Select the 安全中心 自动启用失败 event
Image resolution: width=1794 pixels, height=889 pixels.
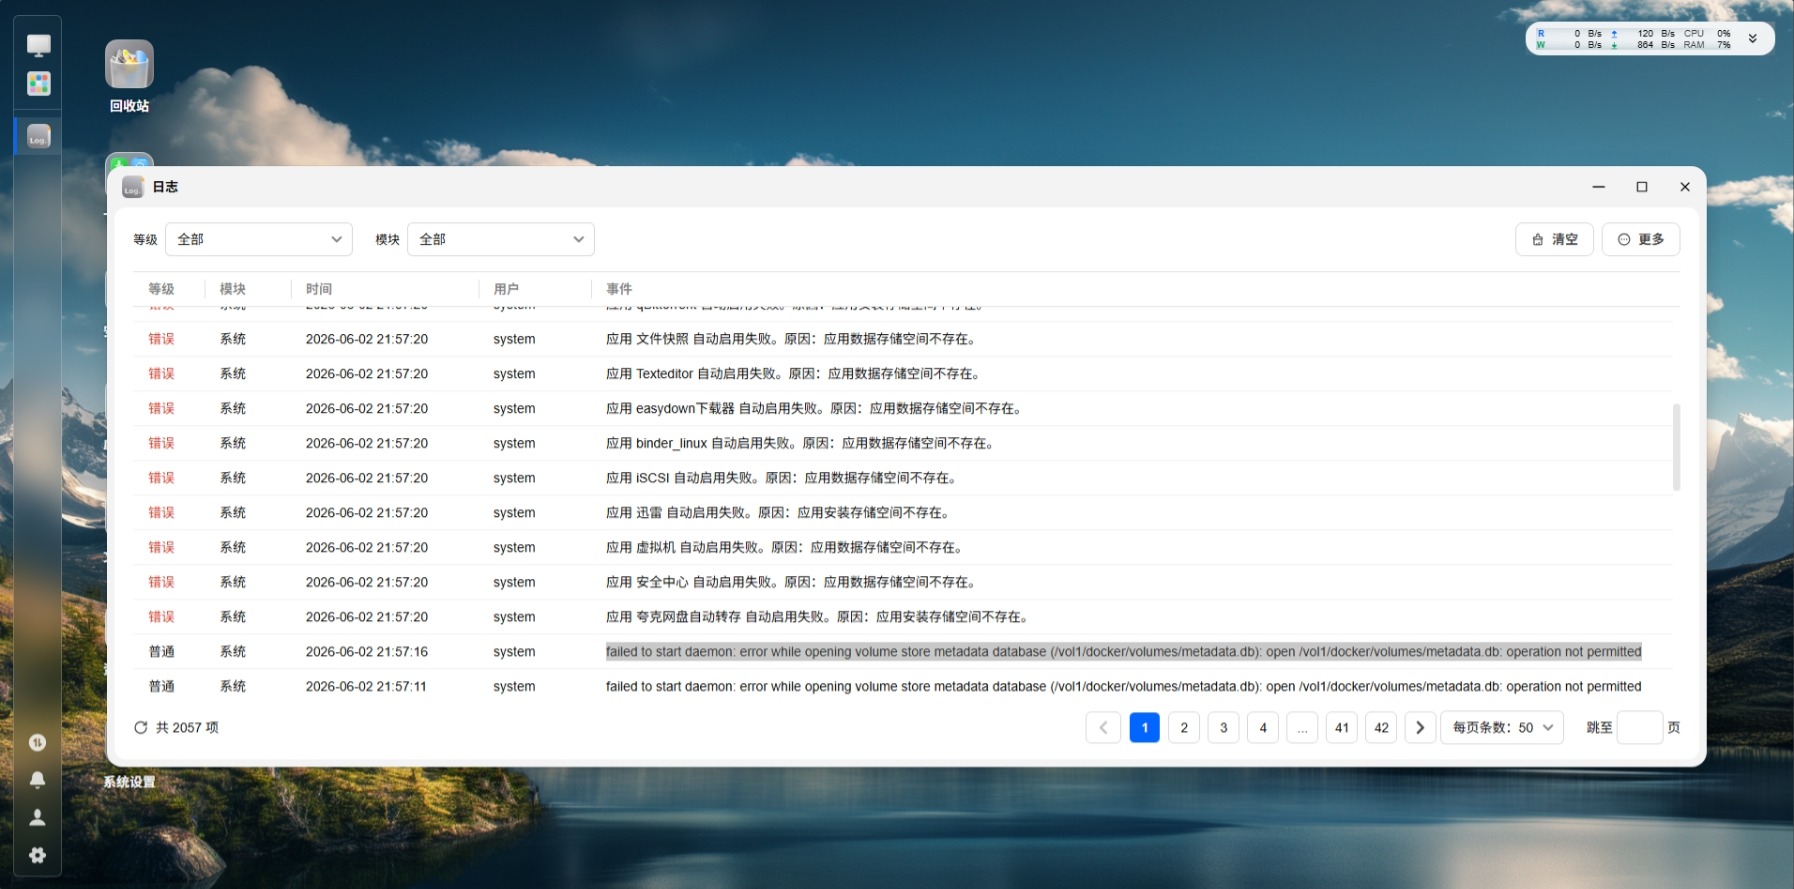coord(791,582)
